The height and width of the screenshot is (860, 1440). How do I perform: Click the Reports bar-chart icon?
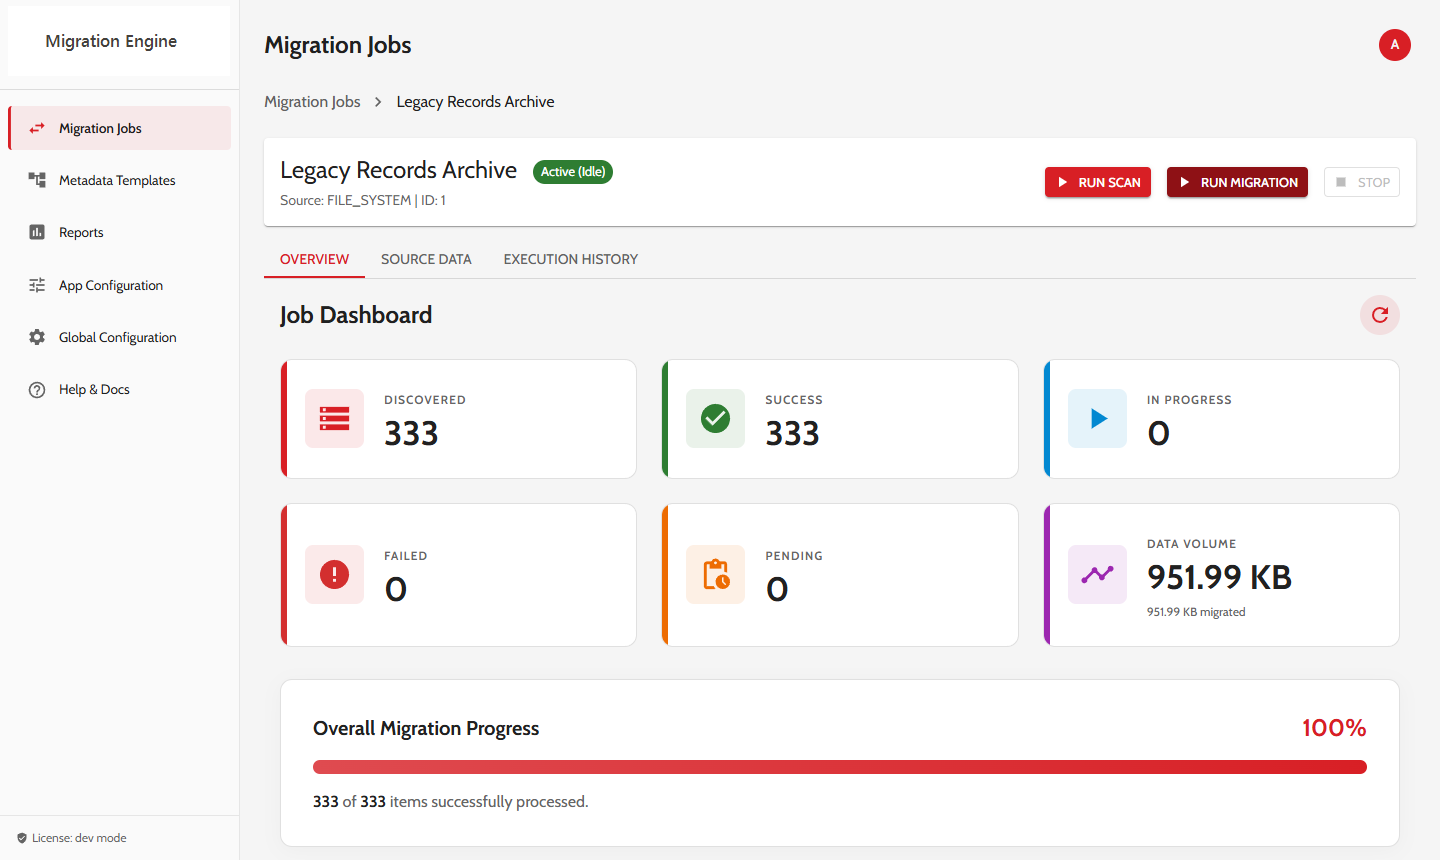pos(37,232)
